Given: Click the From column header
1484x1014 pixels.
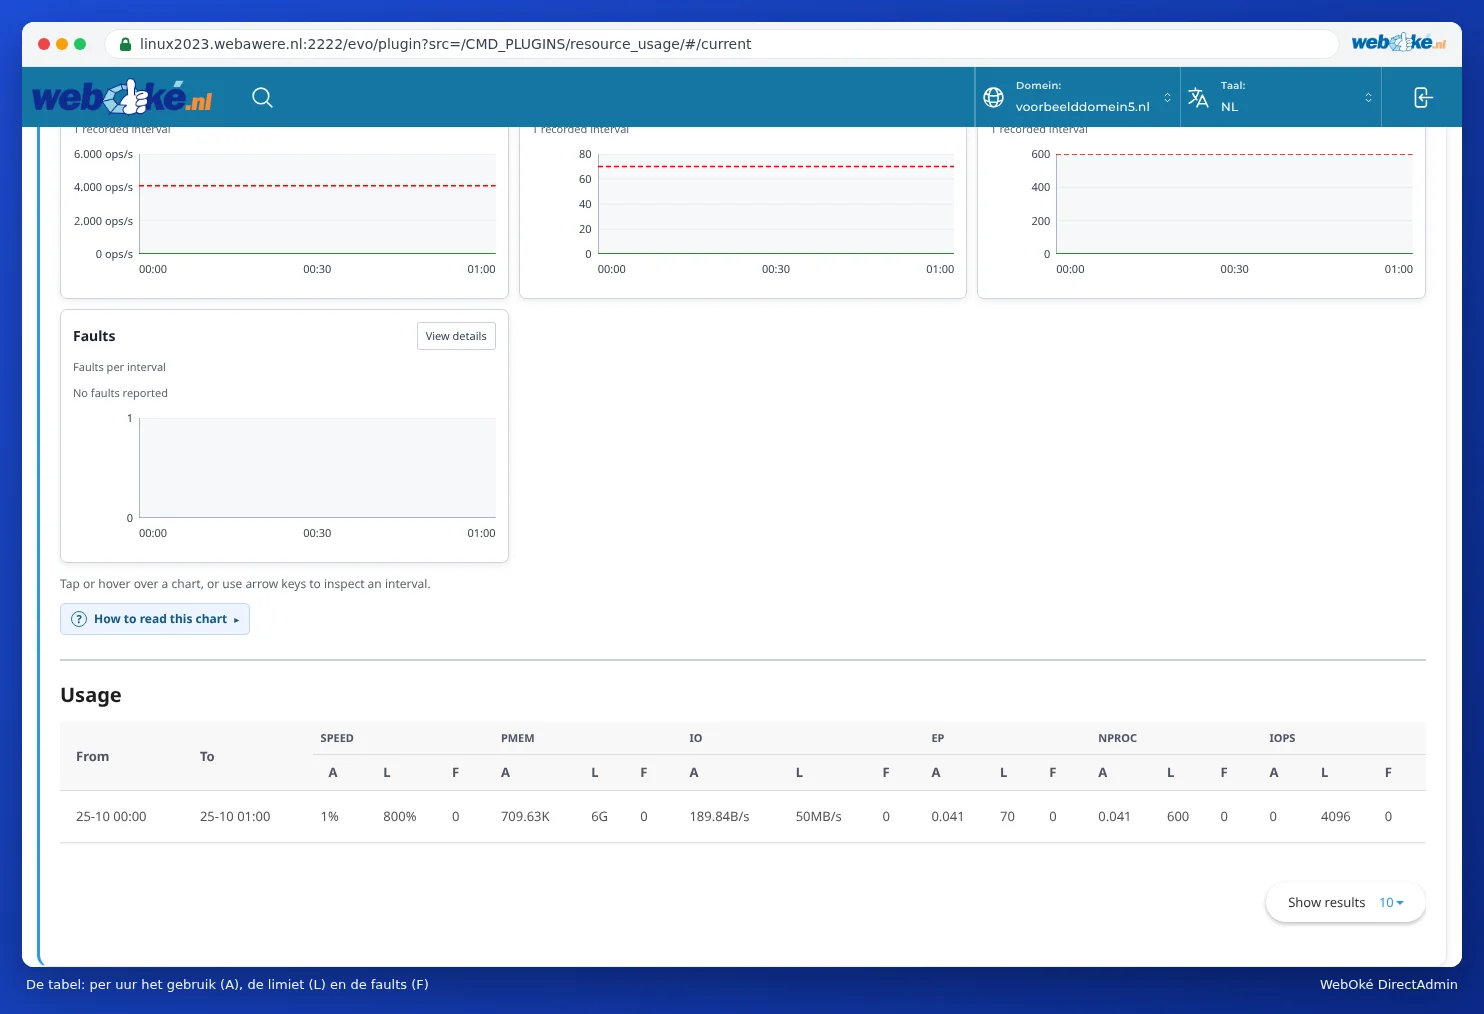Looking at the screenshot, I should [93, 756].
